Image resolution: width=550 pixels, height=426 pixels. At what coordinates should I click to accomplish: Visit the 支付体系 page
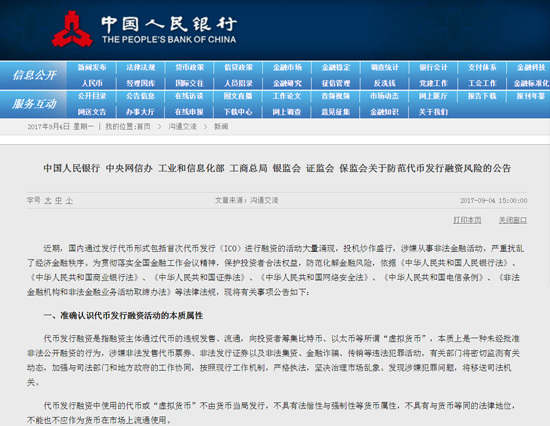(482, 67)
